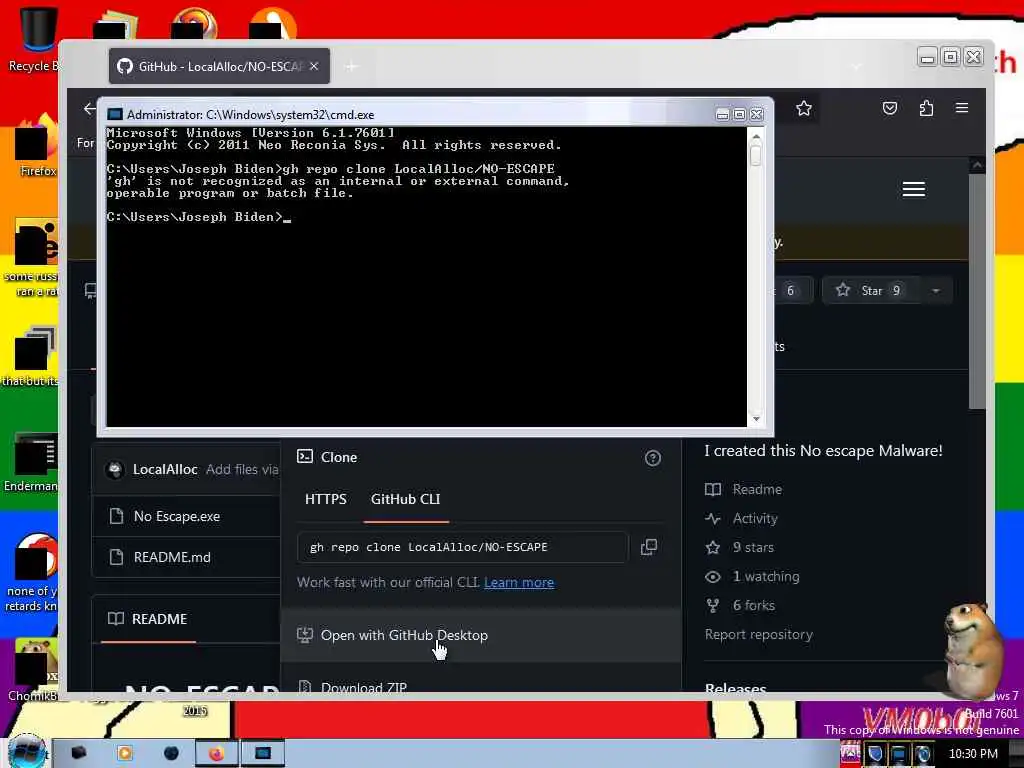The height and width of the screenshot is (768, 1024).
Task: Switch to Firefox on the taskbar
Action: (x=216, y=754)
